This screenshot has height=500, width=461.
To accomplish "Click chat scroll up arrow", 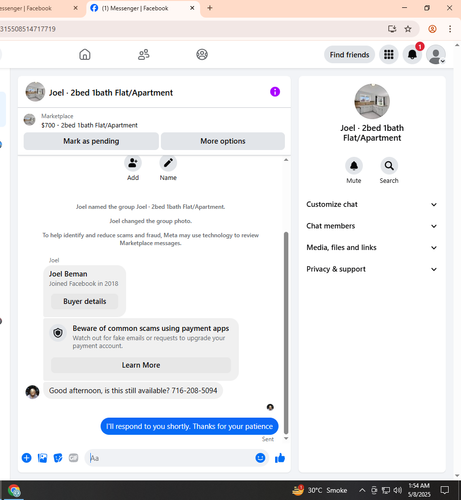I will [286, 160].
